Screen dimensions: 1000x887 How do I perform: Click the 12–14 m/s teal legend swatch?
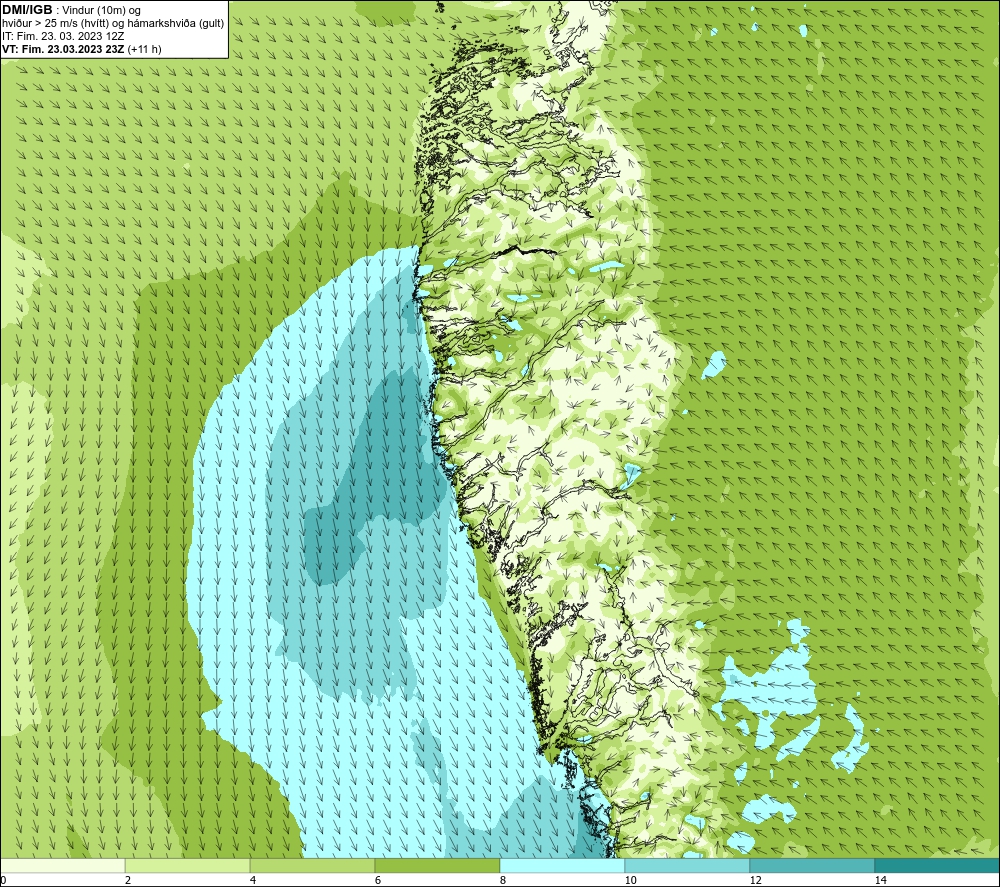point(812,866)
